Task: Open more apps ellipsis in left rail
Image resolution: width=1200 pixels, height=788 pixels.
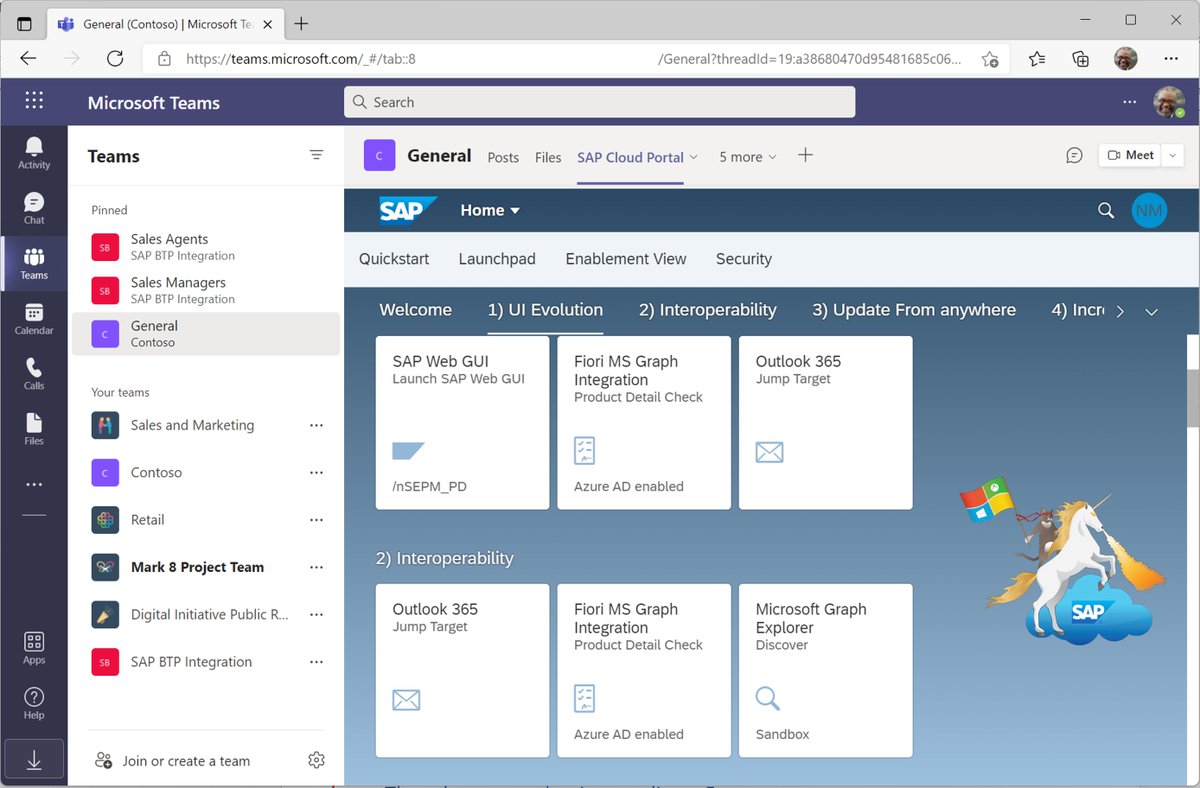Action: (x=34, y=484)
